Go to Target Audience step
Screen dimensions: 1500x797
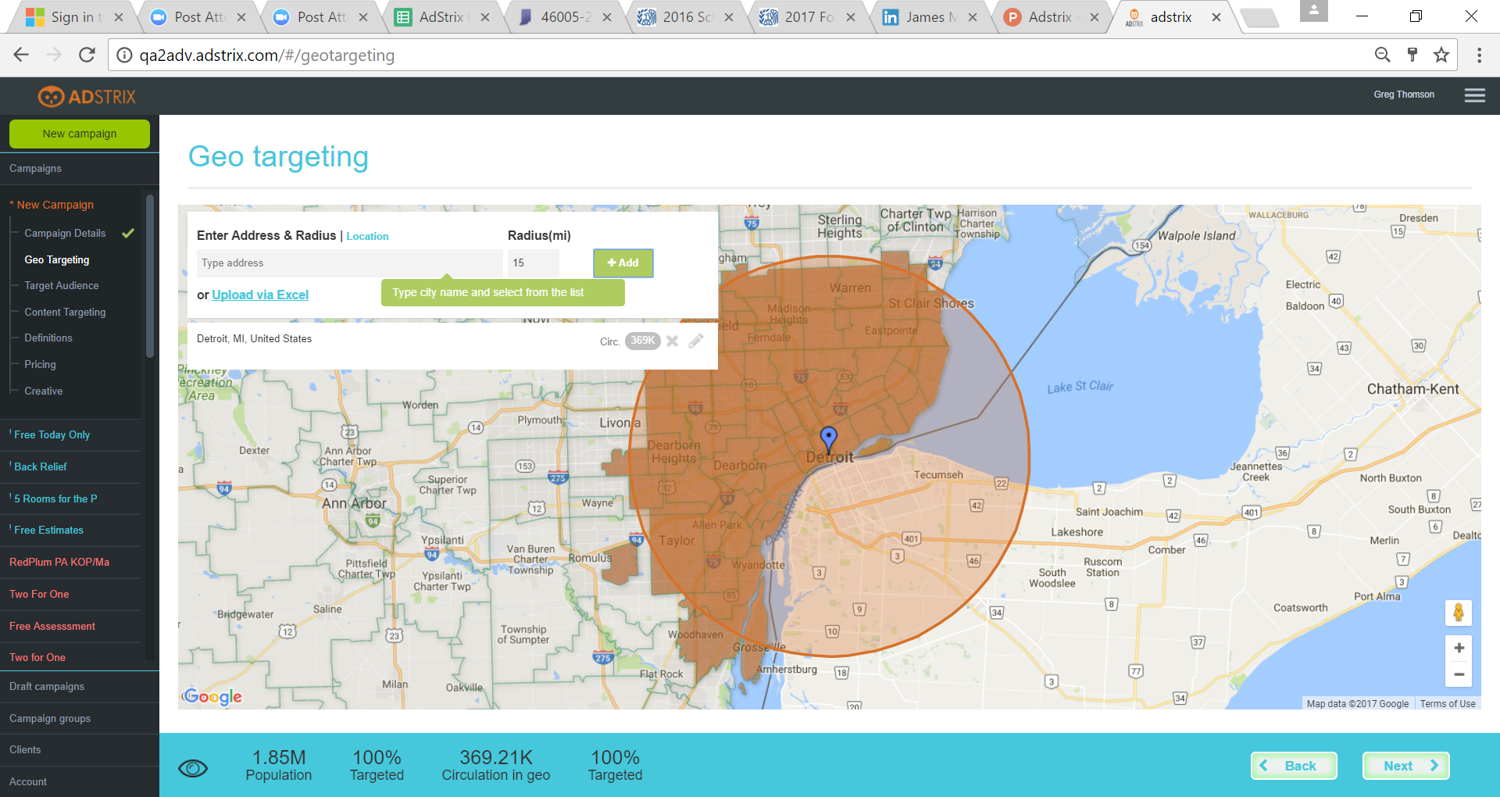tap(62, 286)
